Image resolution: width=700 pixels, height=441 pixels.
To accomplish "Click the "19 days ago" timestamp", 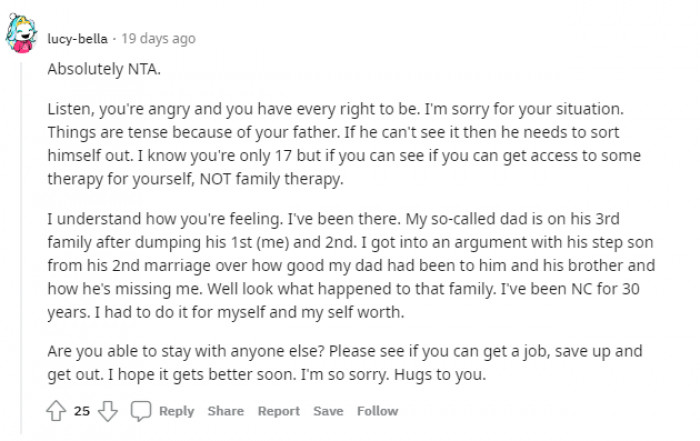I will (x=158, y=39).
